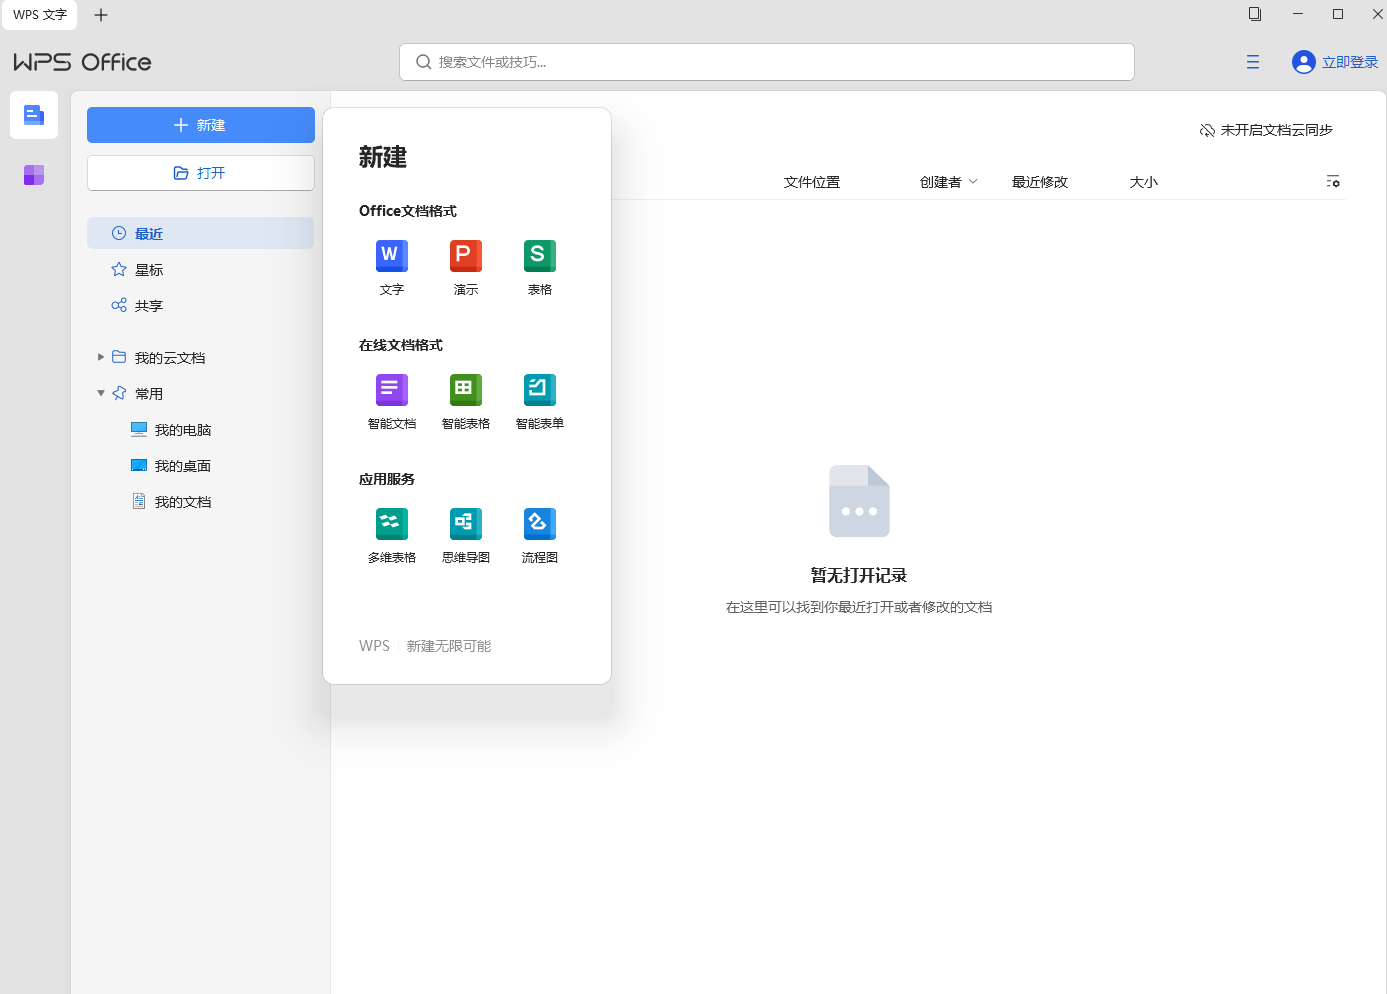
Task: Click 立即登录 to sign in
Action: coord(1335,62)
